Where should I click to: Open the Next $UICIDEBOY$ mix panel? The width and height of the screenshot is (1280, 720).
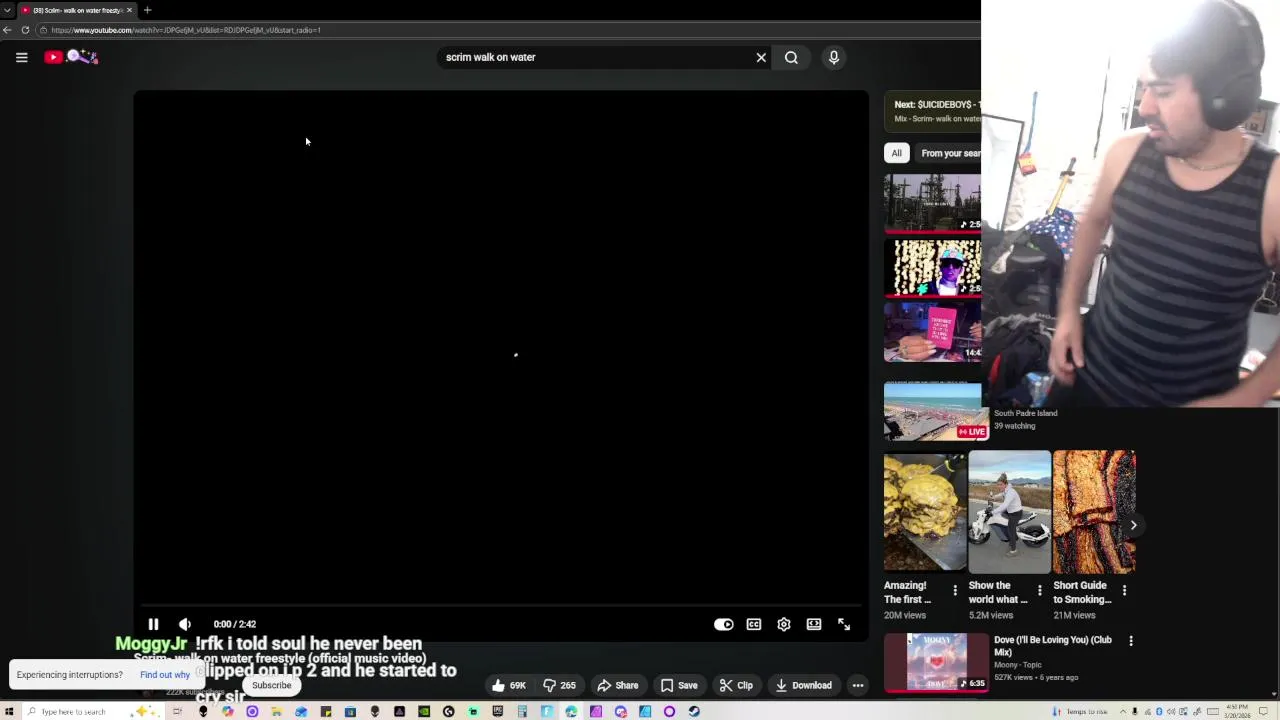click(933, 111)
